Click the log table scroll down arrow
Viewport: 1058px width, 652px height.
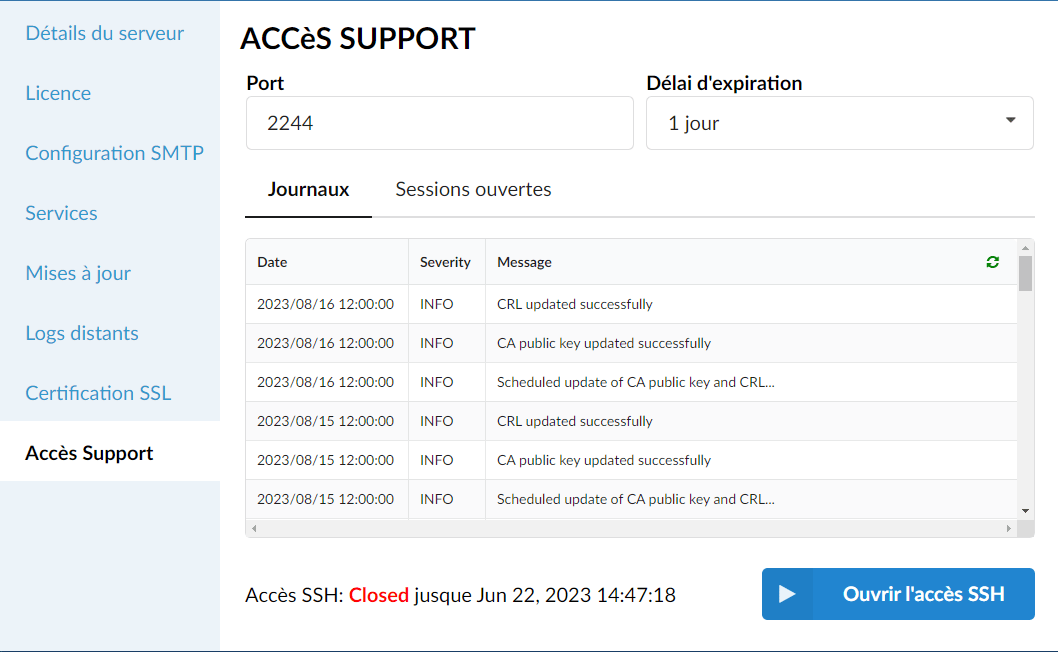click(1026, 511)
